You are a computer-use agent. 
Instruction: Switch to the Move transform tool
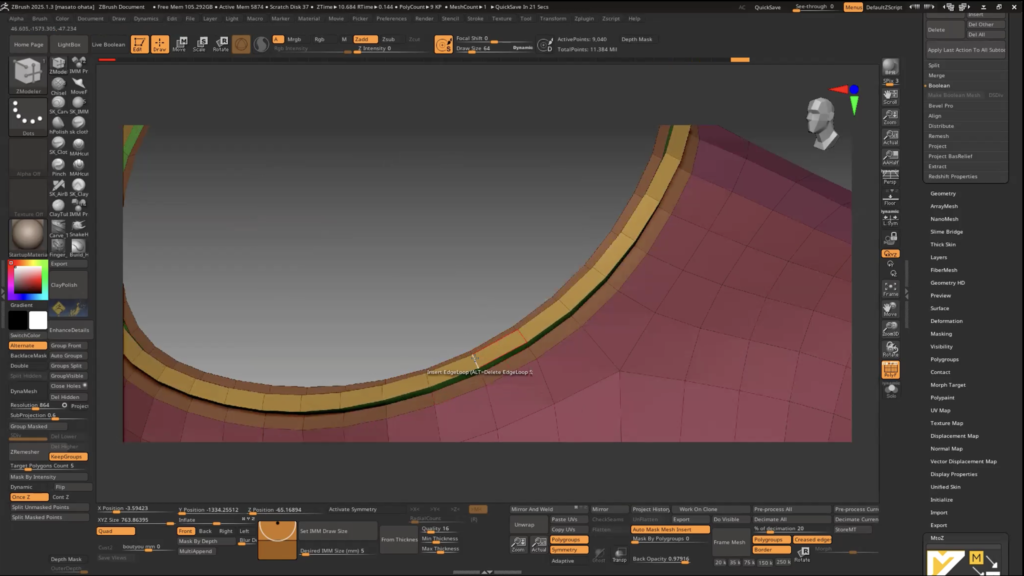click(179, 44)
